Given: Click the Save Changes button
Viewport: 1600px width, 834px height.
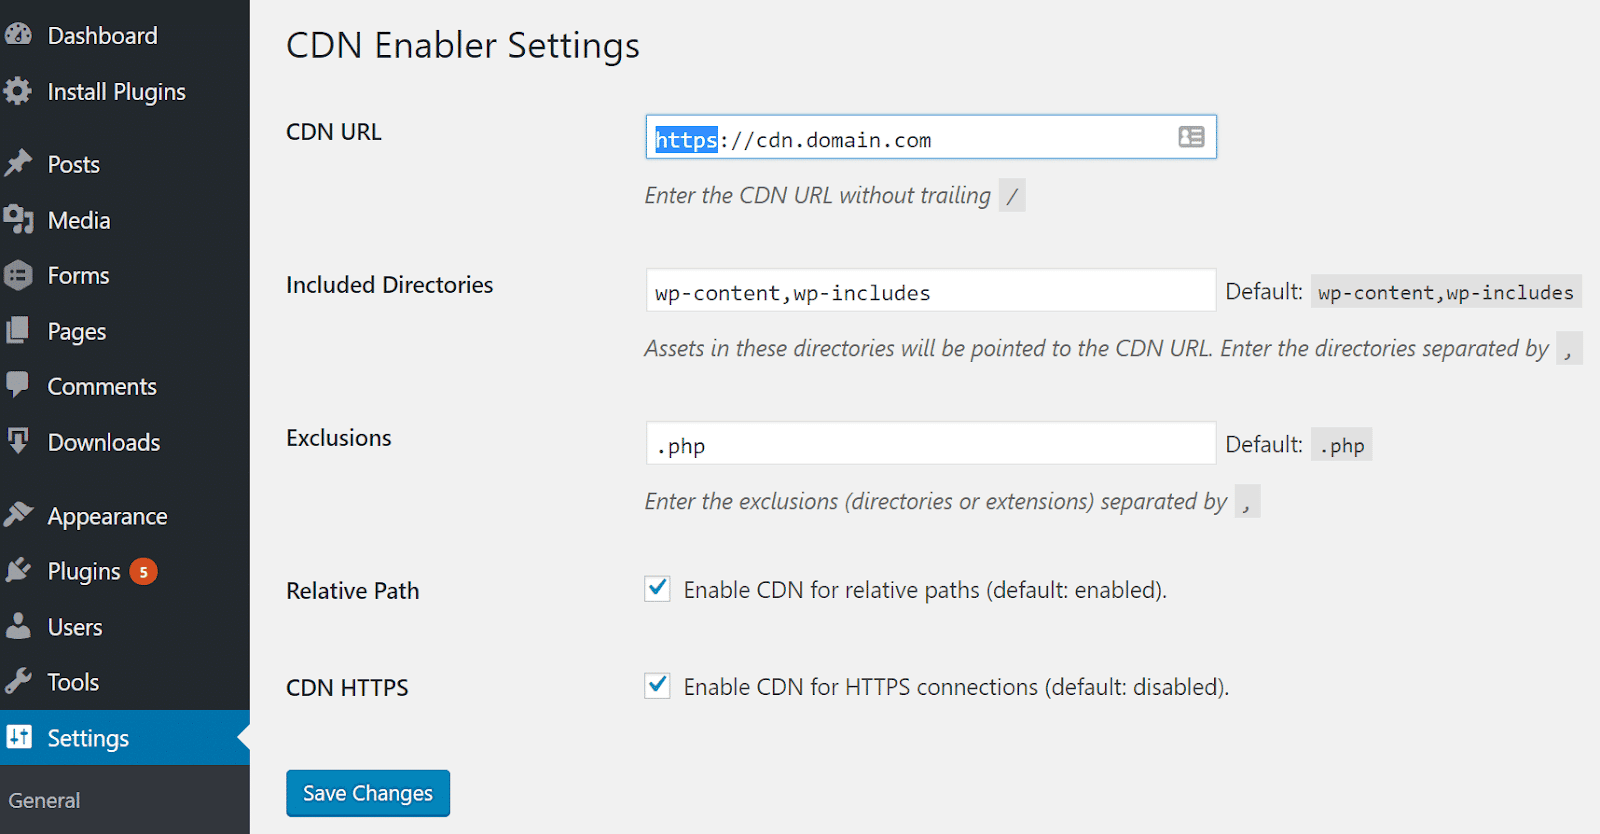Looking at the screenshot, I should pos(367,793).
